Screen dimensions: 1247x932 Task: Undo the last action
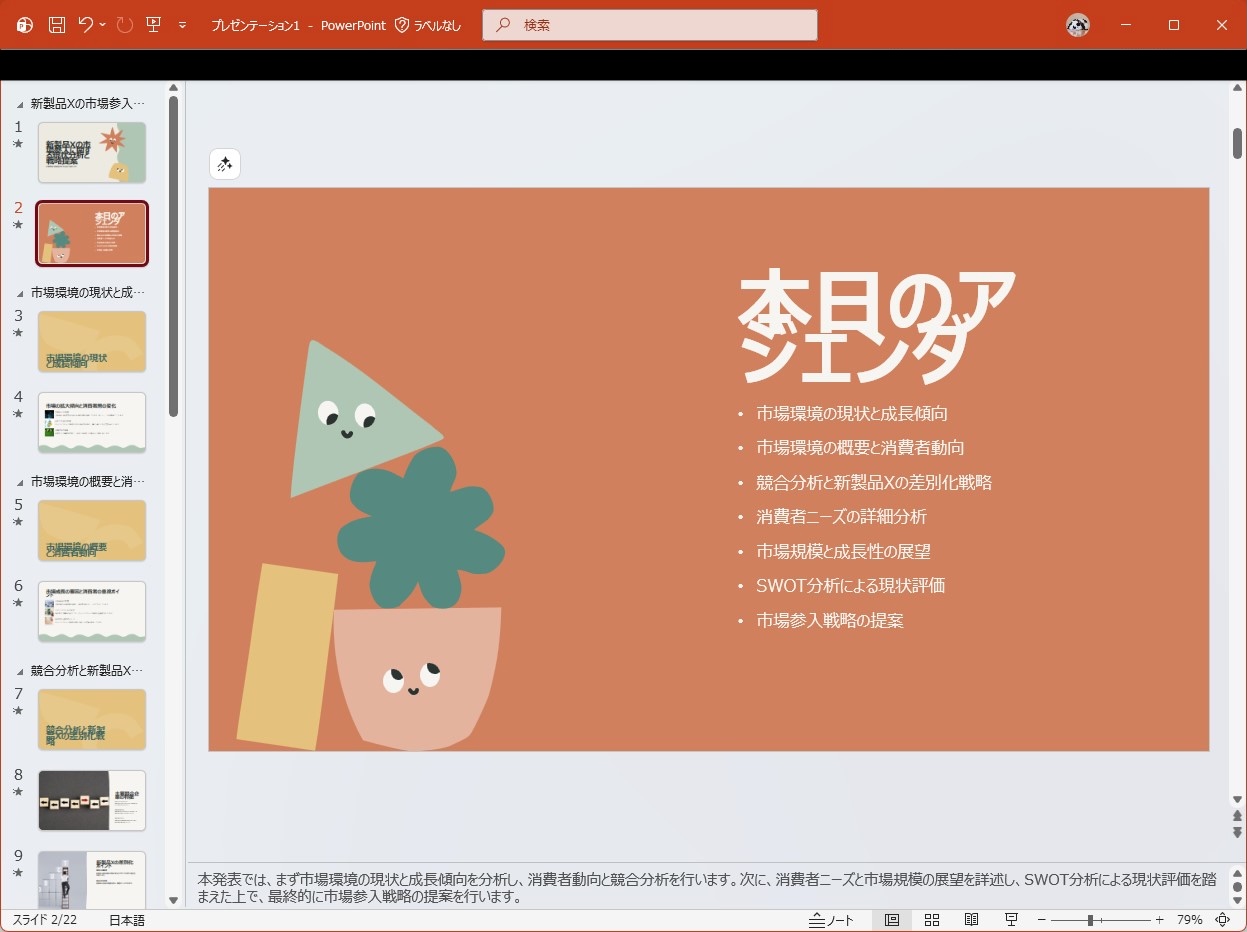coord(88,25)
